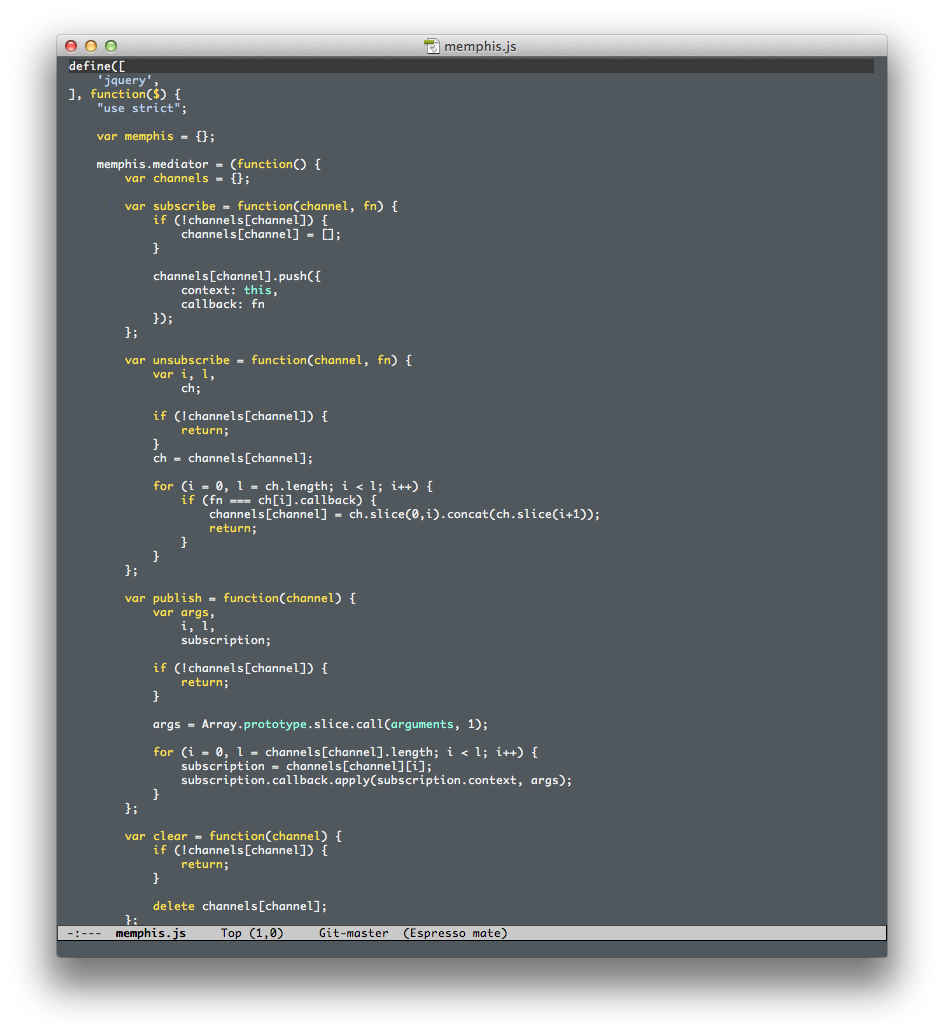Click the callback: fn line
This screenshot has width=944, height=1036.
pyautogui.click(x=223, y=304)
